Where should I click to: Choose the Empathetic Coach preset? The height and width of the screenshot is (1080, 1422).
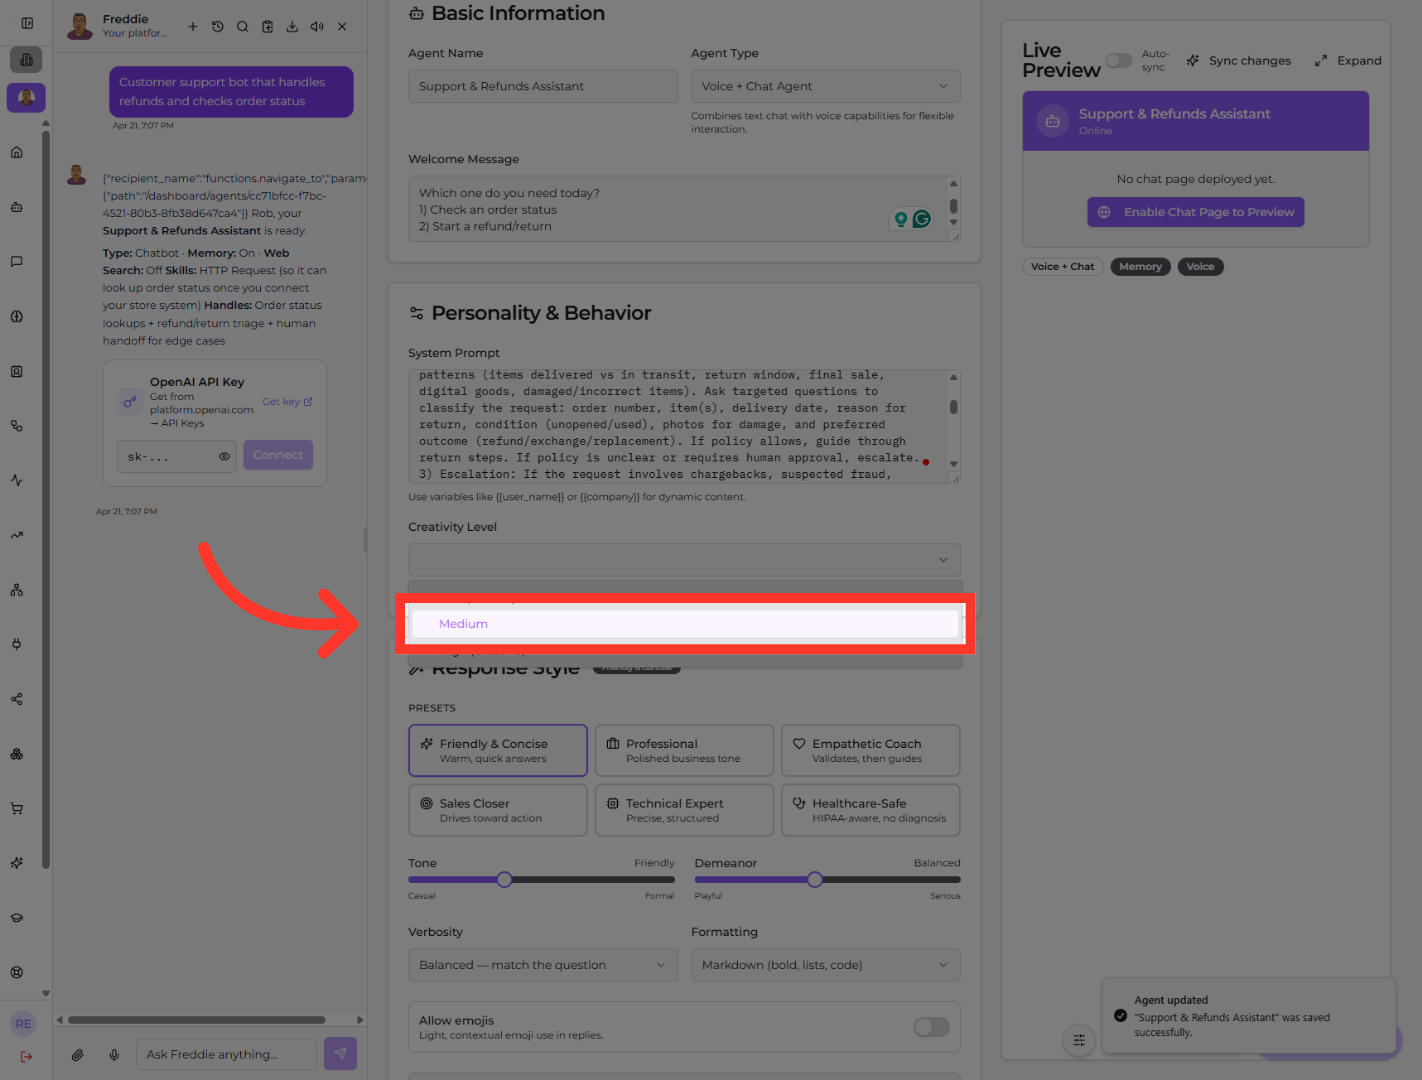pos(871,750)
